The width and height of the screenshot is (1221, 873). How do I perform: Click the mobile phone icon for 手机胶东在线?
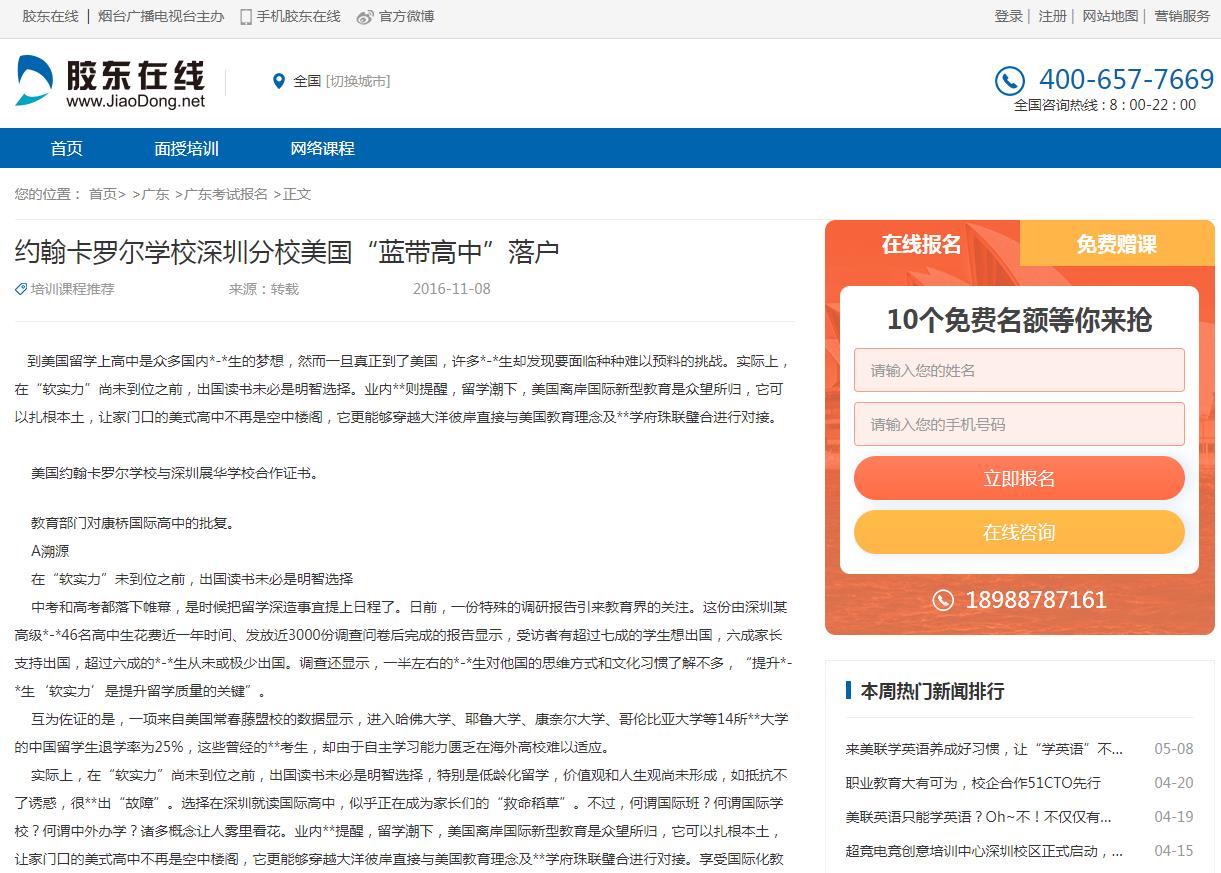coord(246,17)
